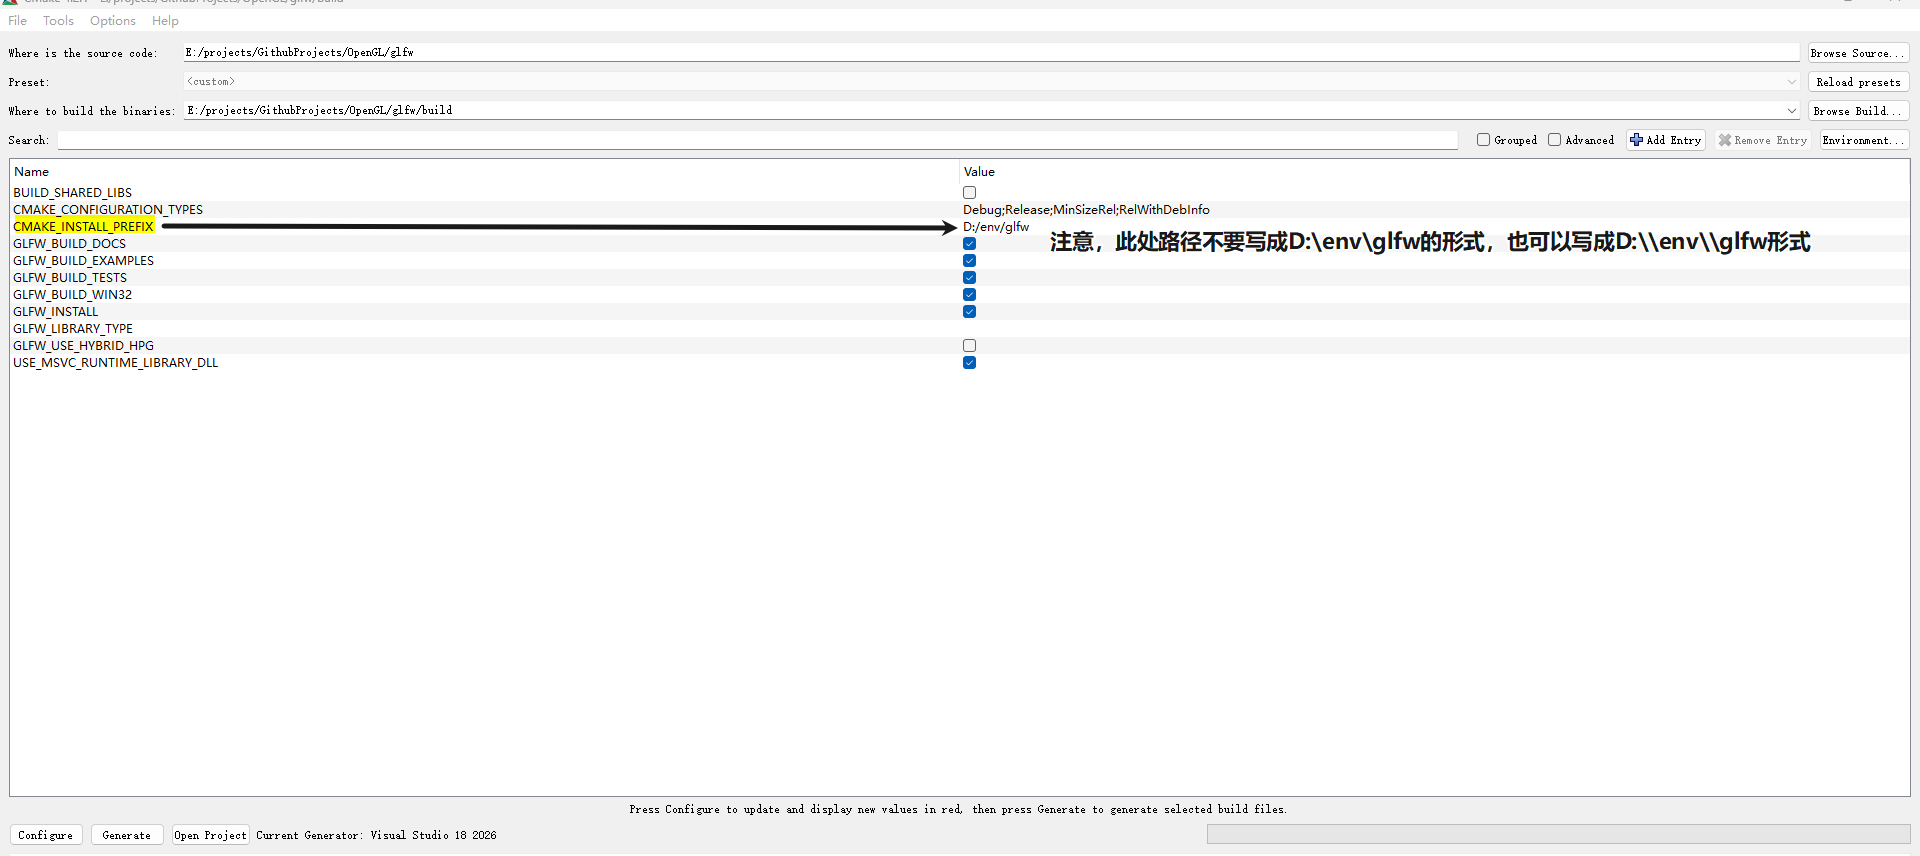This screenshot has height=856, width=1920.
Task: Expand the build binaries path dropdown
Action: (1791, 111)
